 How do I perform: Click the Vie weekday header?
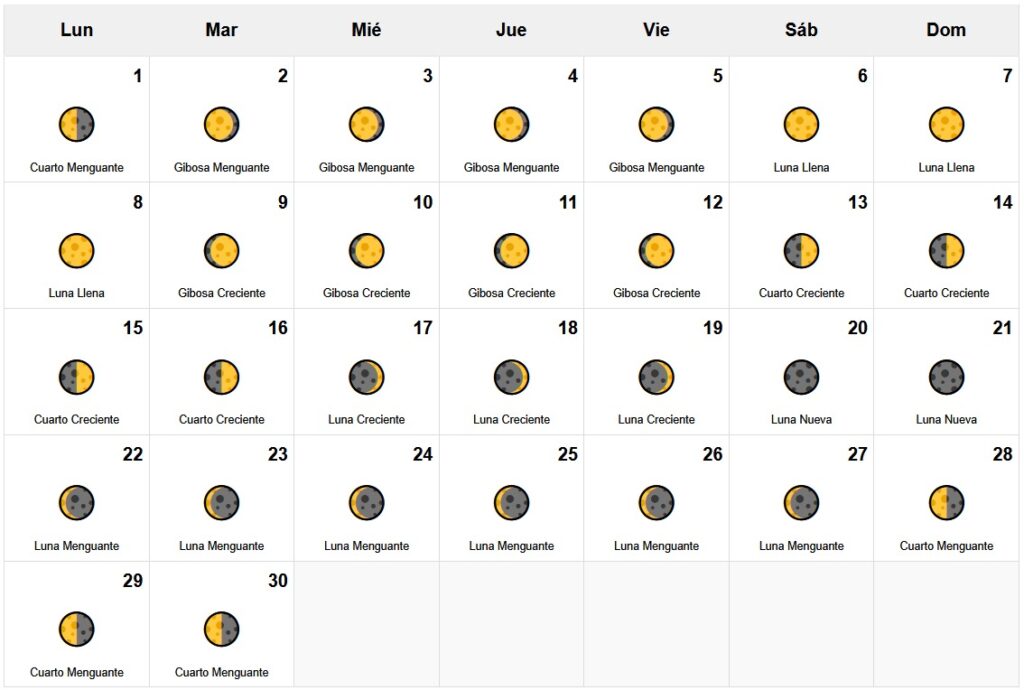[x=656, y=30]
